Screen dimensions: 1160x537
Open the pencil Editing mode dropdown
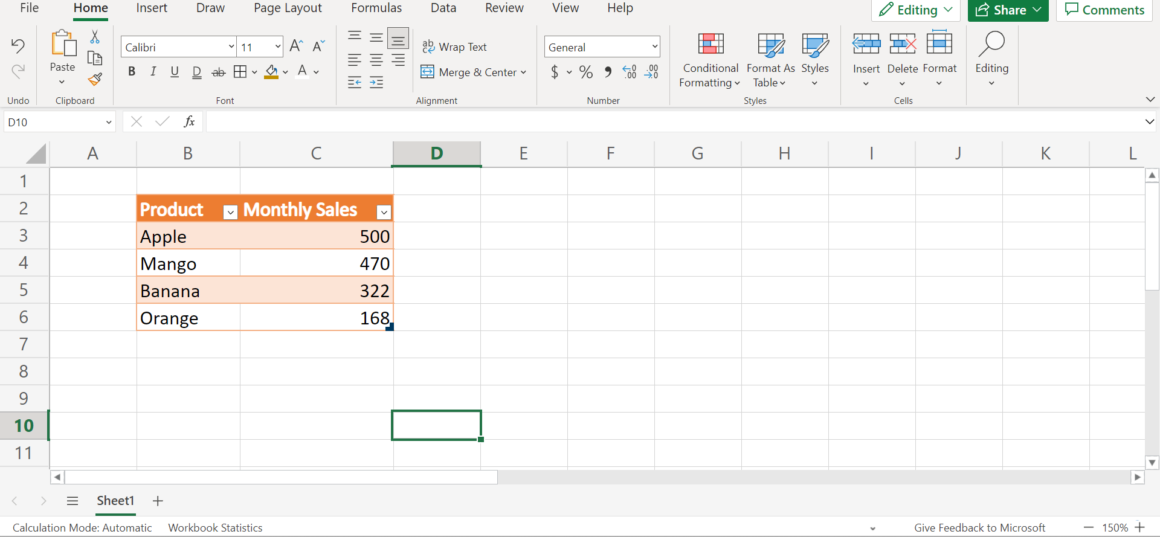[x=916, y=10]
